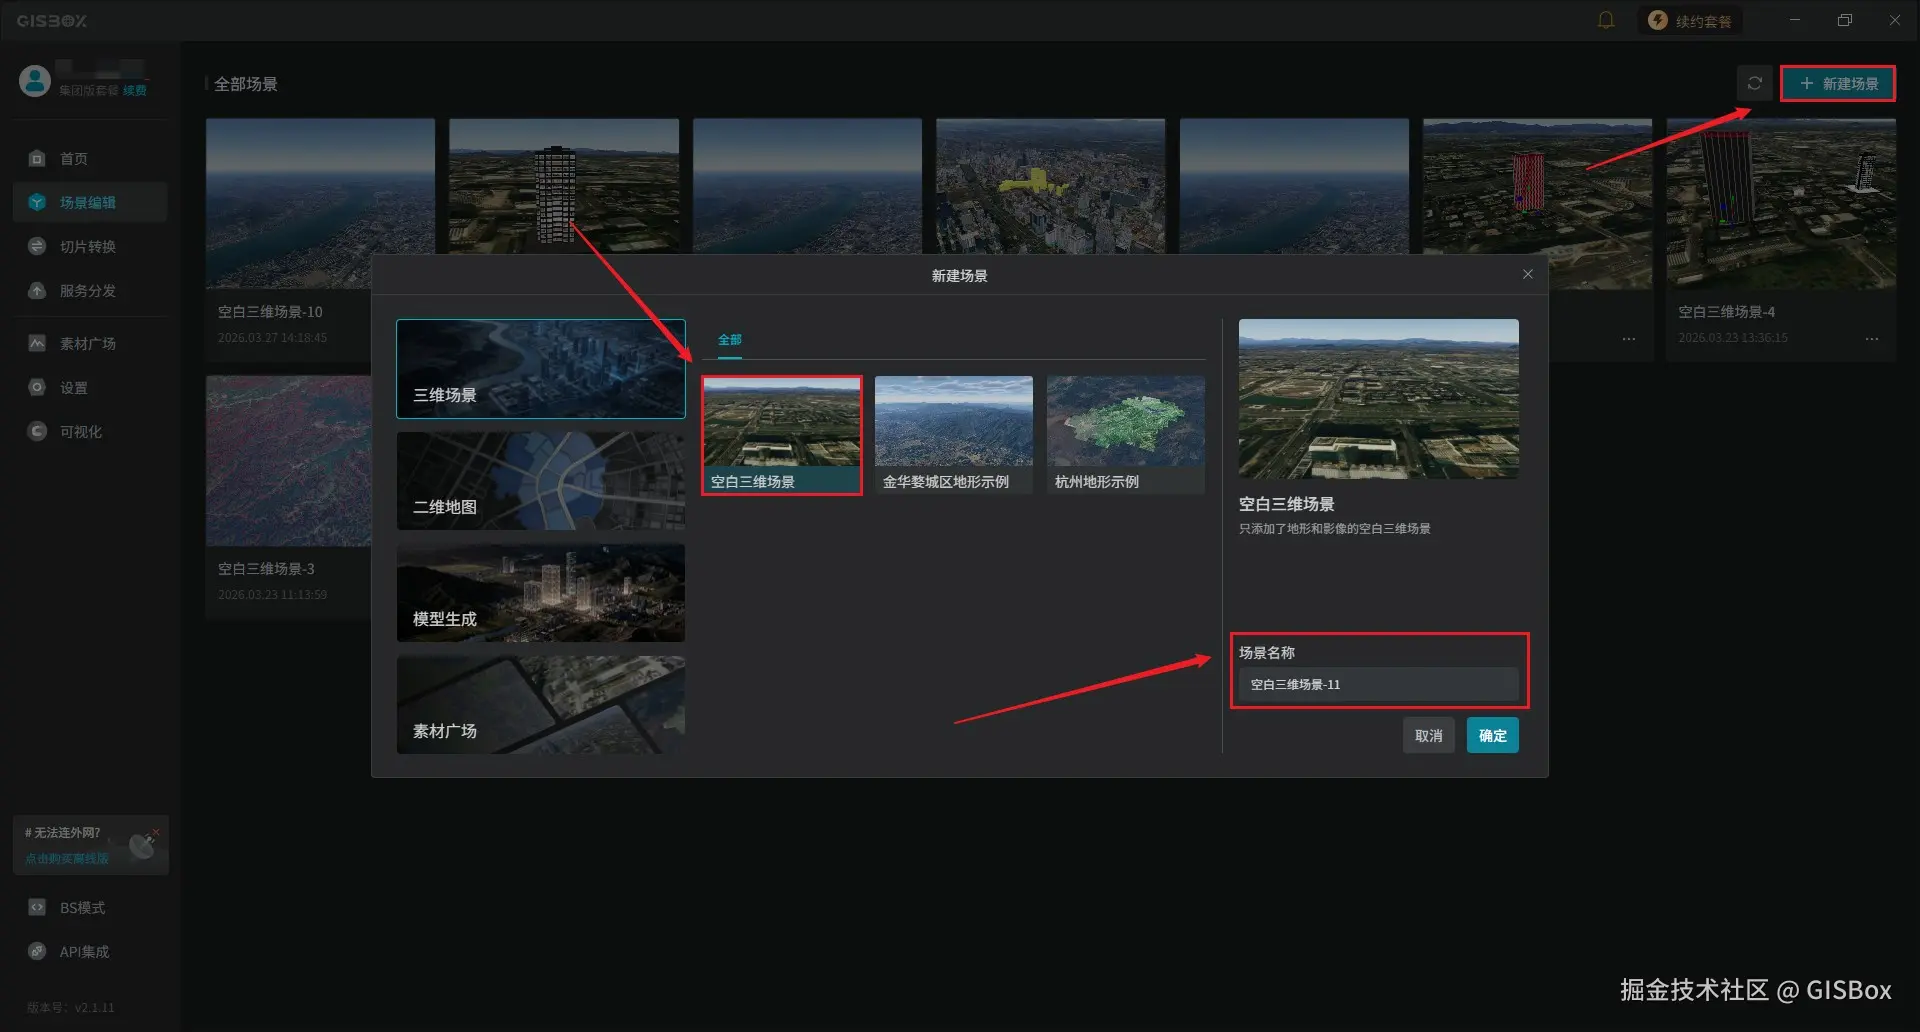
Task: Open the 点击购买离线版 link
Action: 67,858
